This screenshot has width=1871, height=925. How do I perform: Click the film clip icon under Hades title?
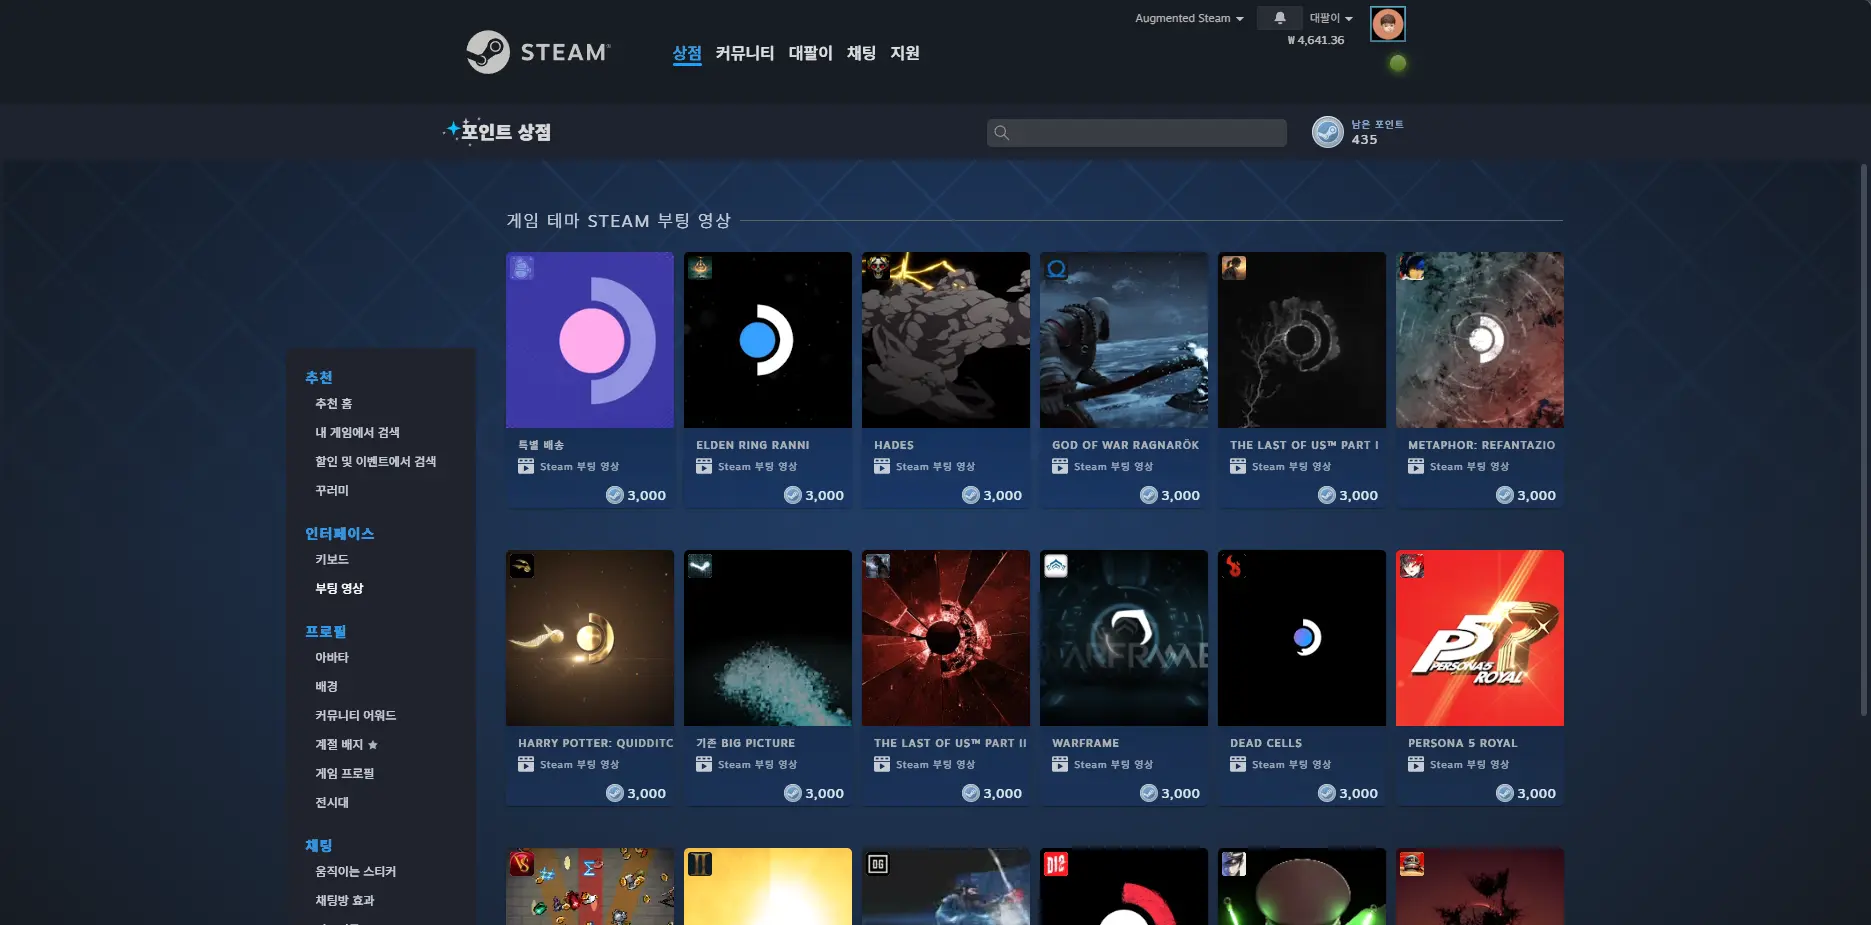click(882, 466)
